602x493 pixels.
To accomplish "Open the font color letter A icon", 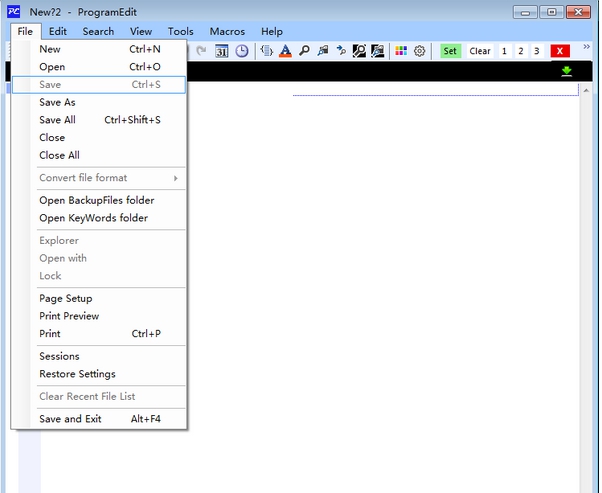I will point(285,51).
